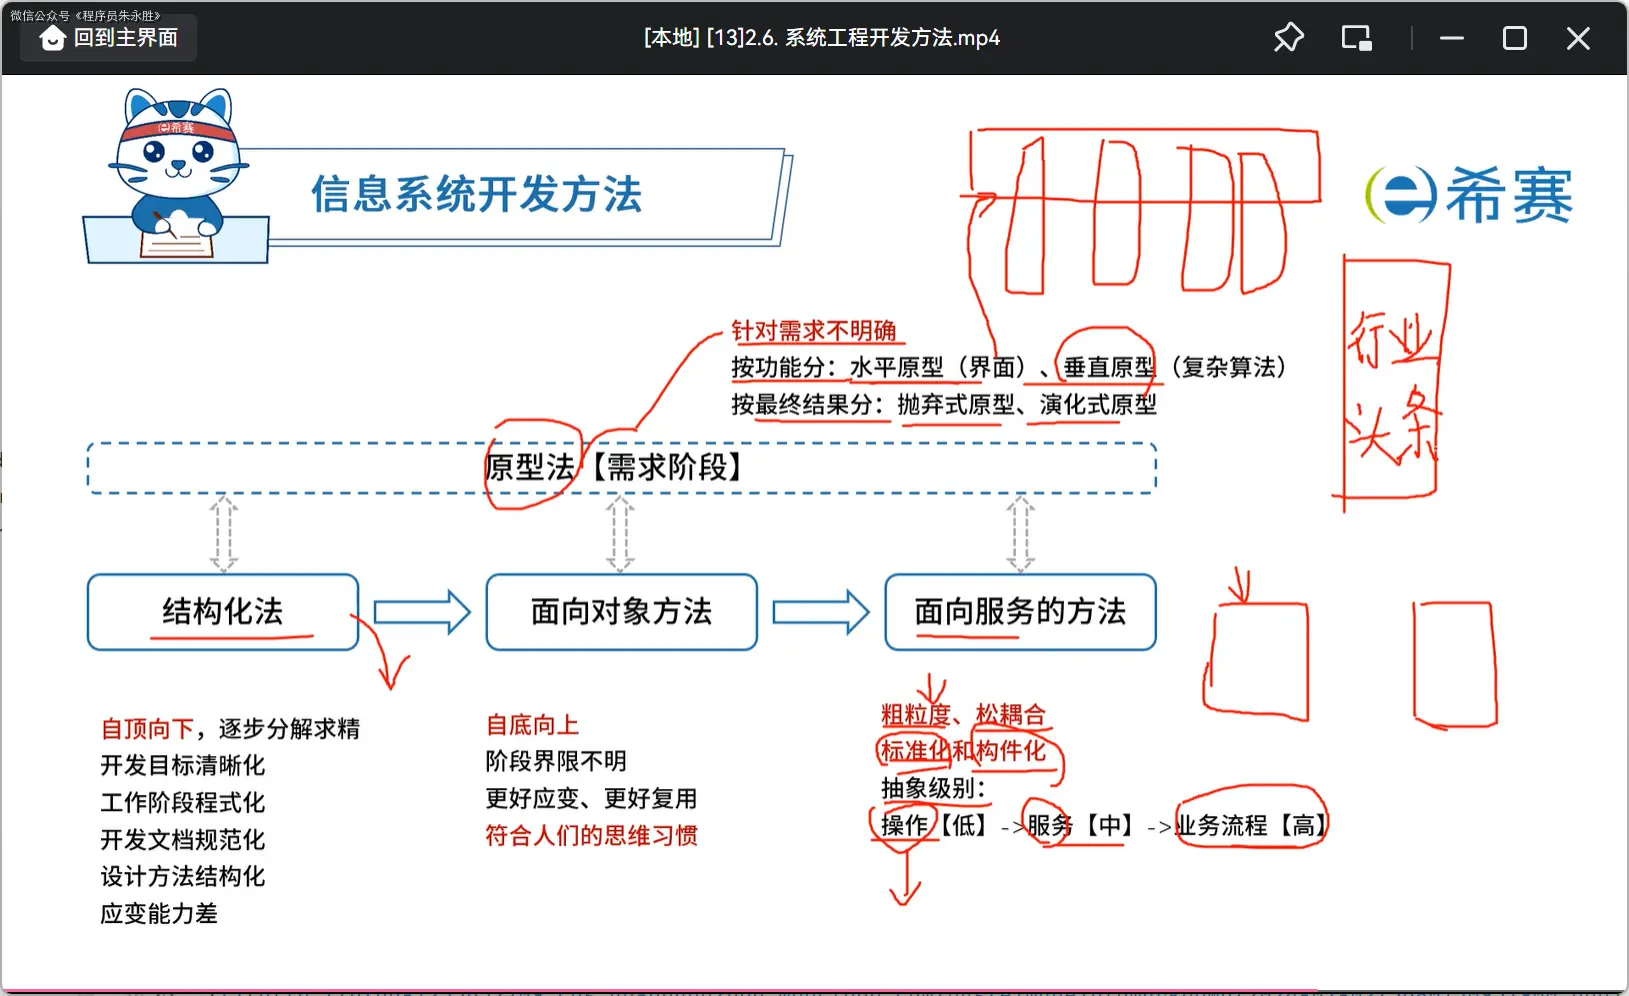Click arrow pointing to 面向服务的方法
Image resolution: width=1629 pixels, height=996 pixels.
820,612
